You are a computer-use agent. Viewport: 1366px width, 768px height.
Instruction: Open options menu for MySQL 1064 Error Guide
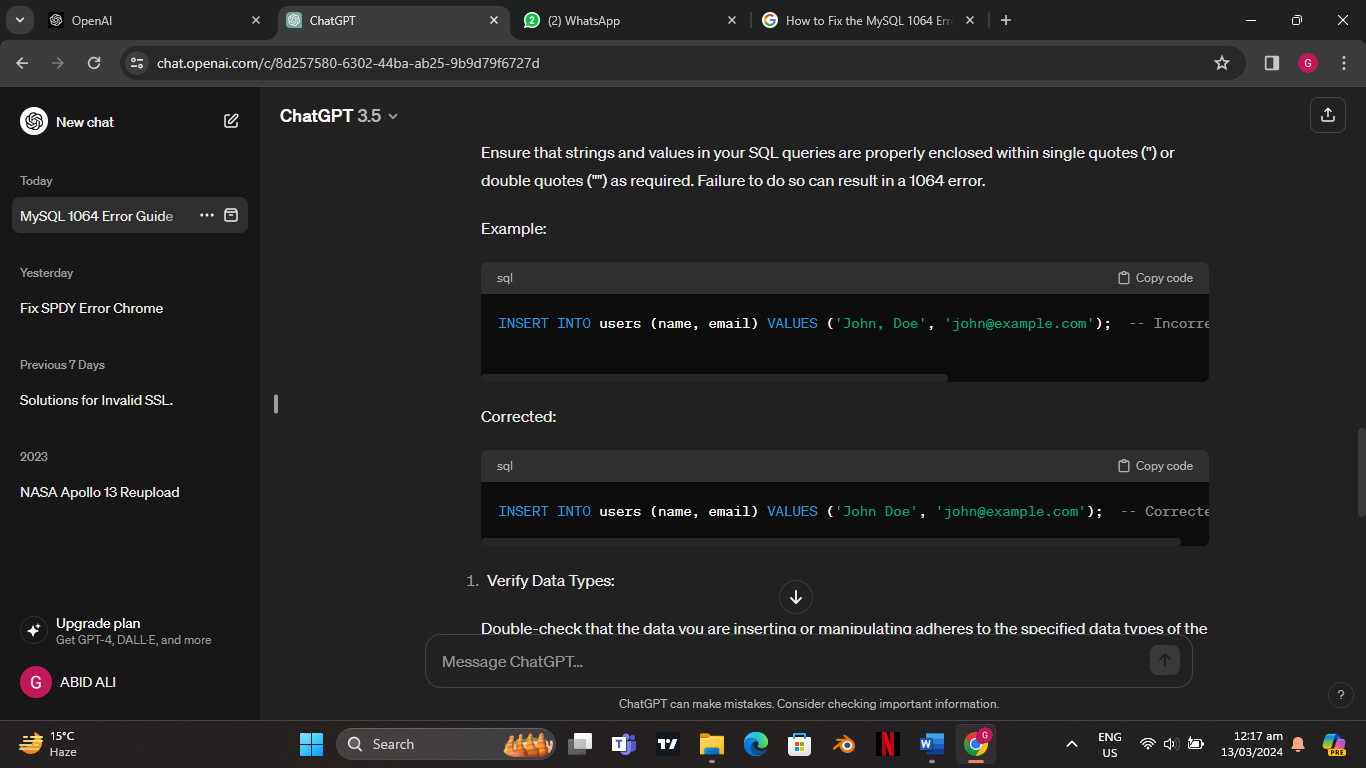207,215
